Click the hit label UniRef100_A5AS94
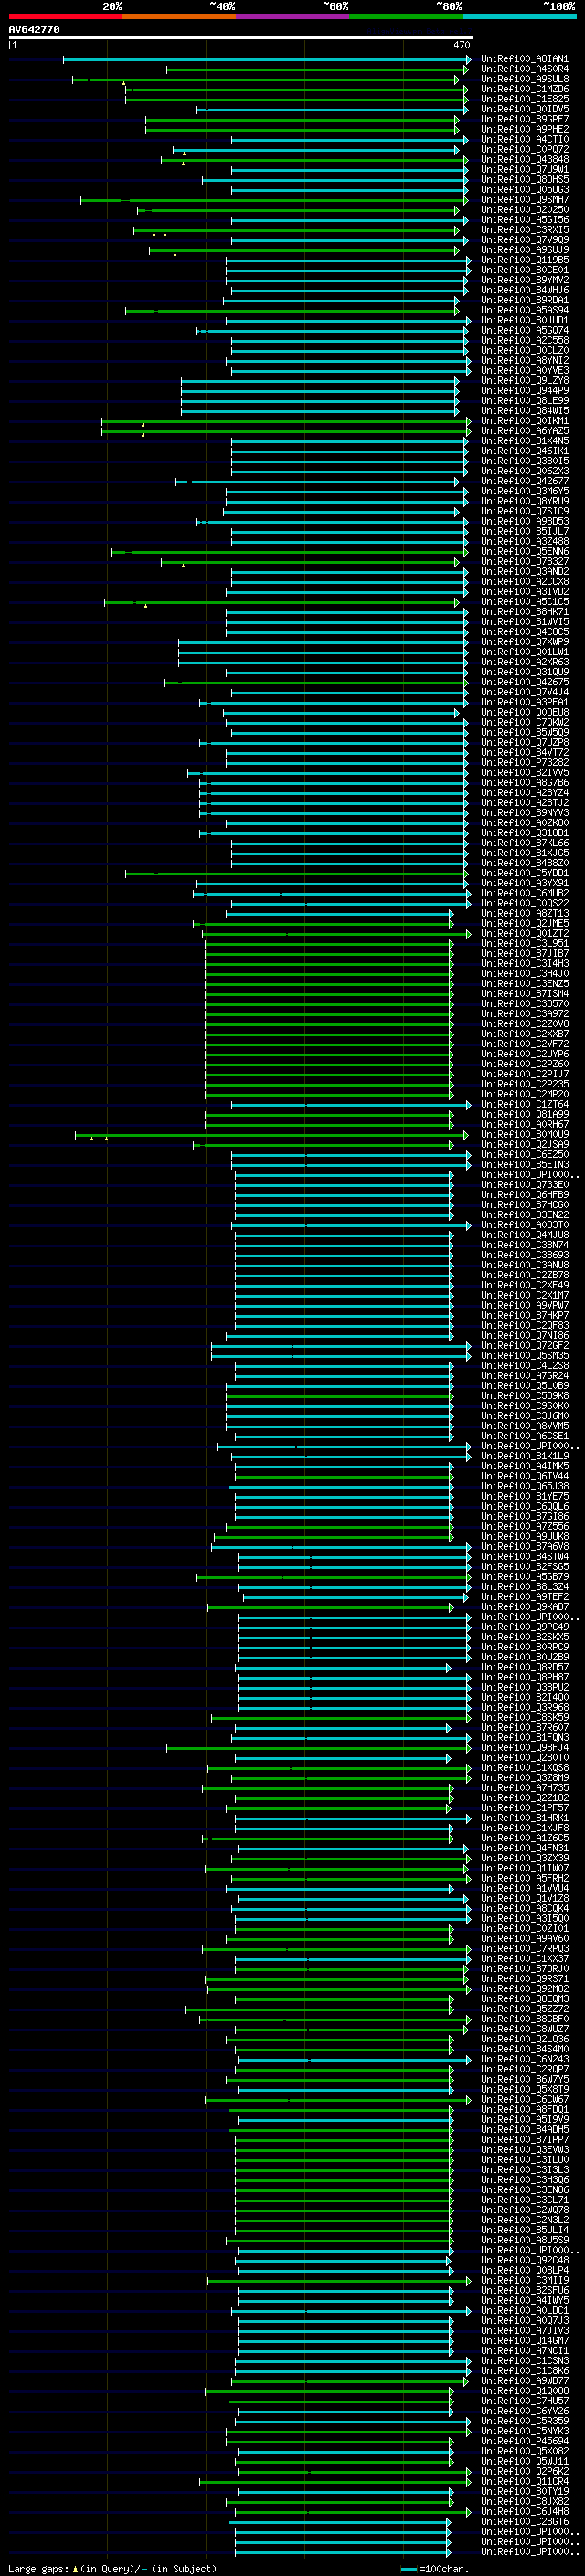585x2576 pixels. click(x=525, y=310)
